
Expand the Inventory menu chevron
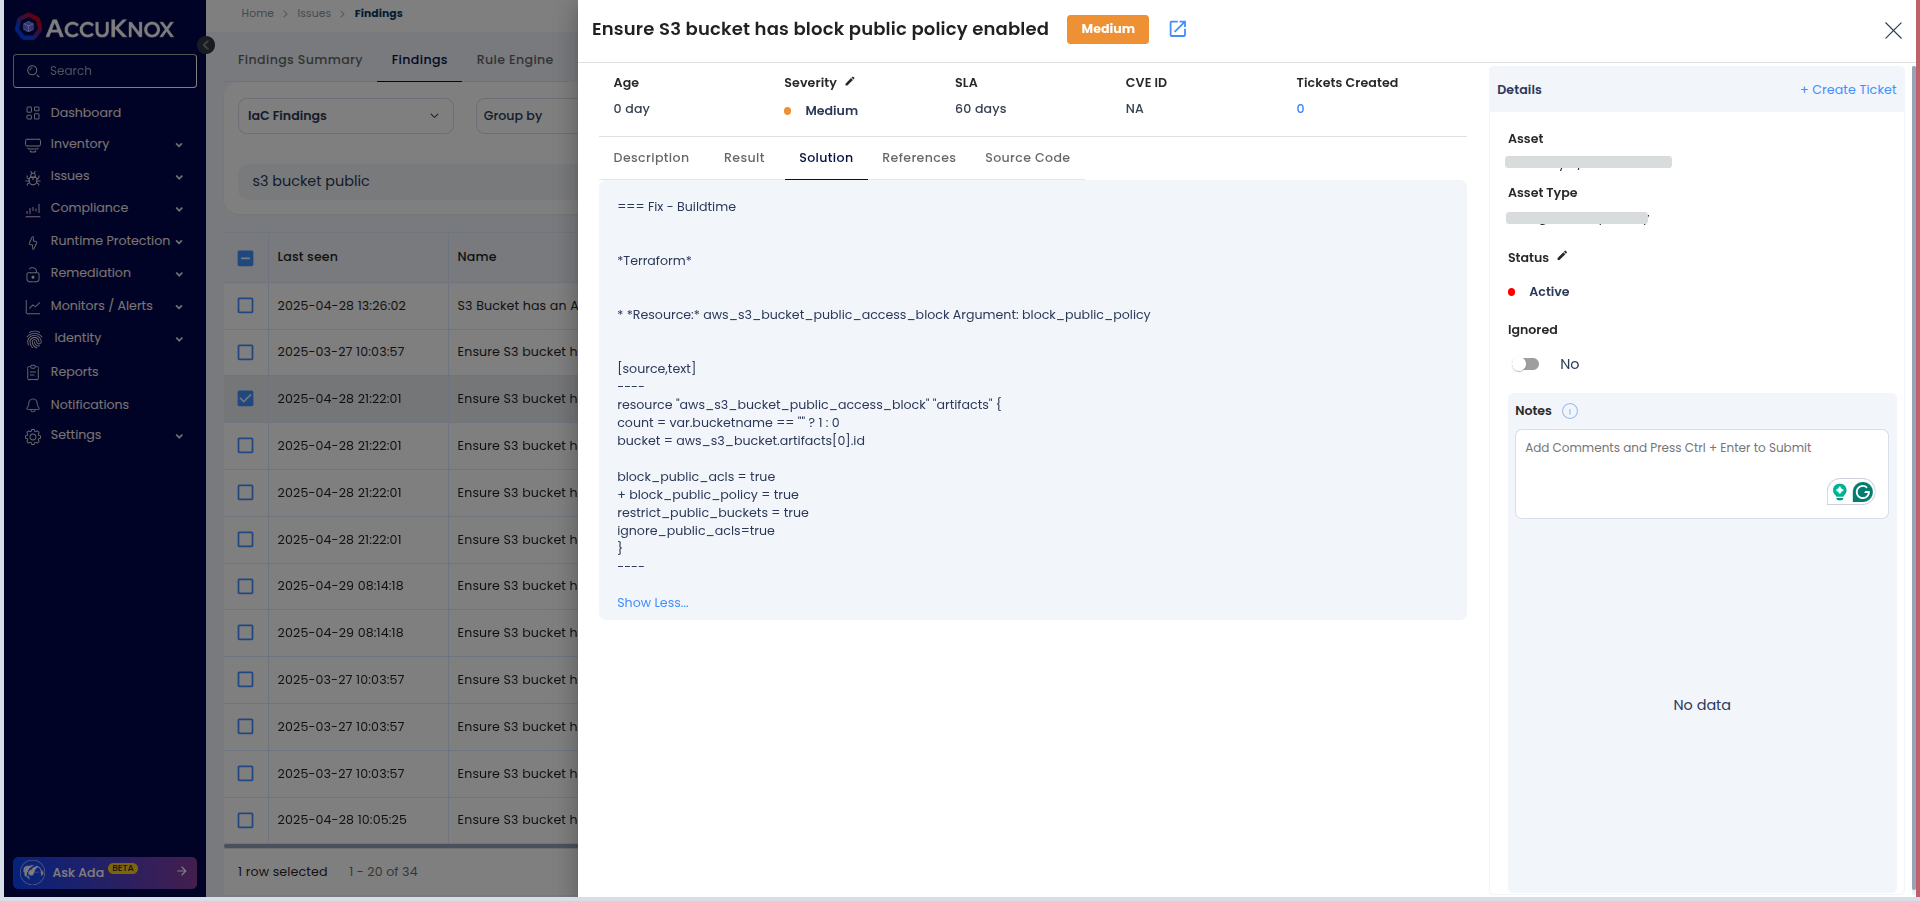[179, 145]
